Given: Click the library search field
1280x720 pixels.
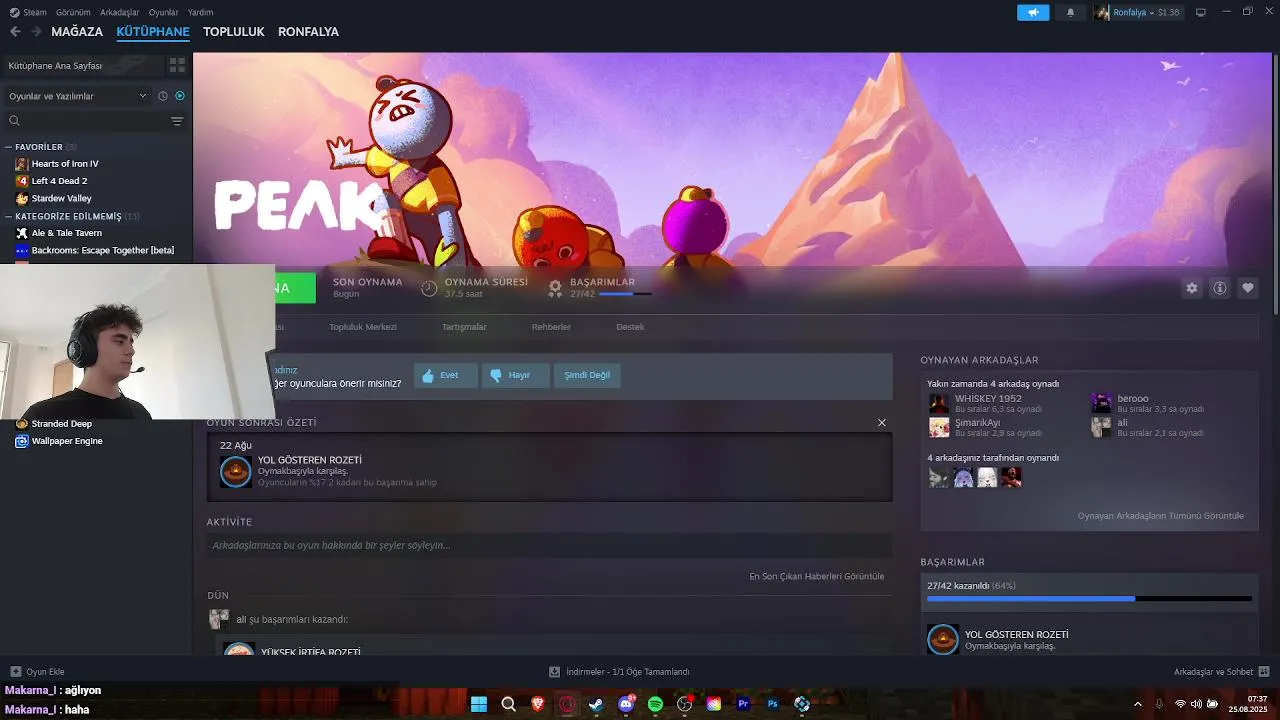Looking at the screenshot, I should (x=85, y=121).
